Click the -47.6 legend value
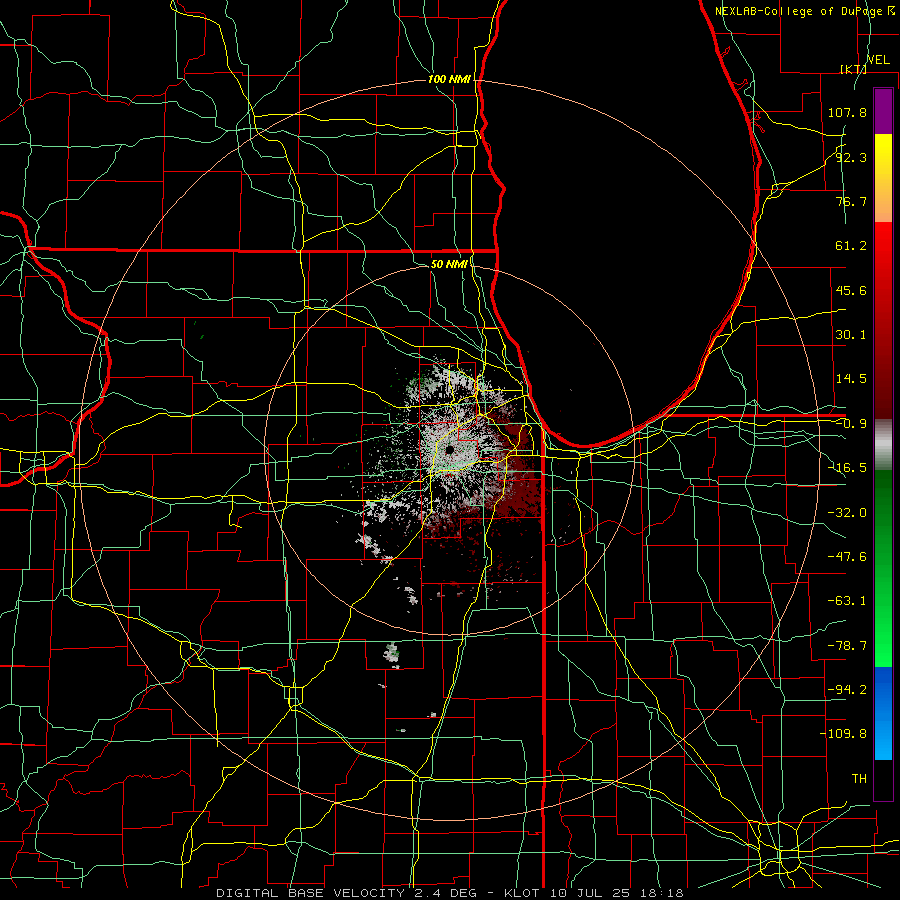900x900 pixels. pyautogui.click(x=847, y=557)
